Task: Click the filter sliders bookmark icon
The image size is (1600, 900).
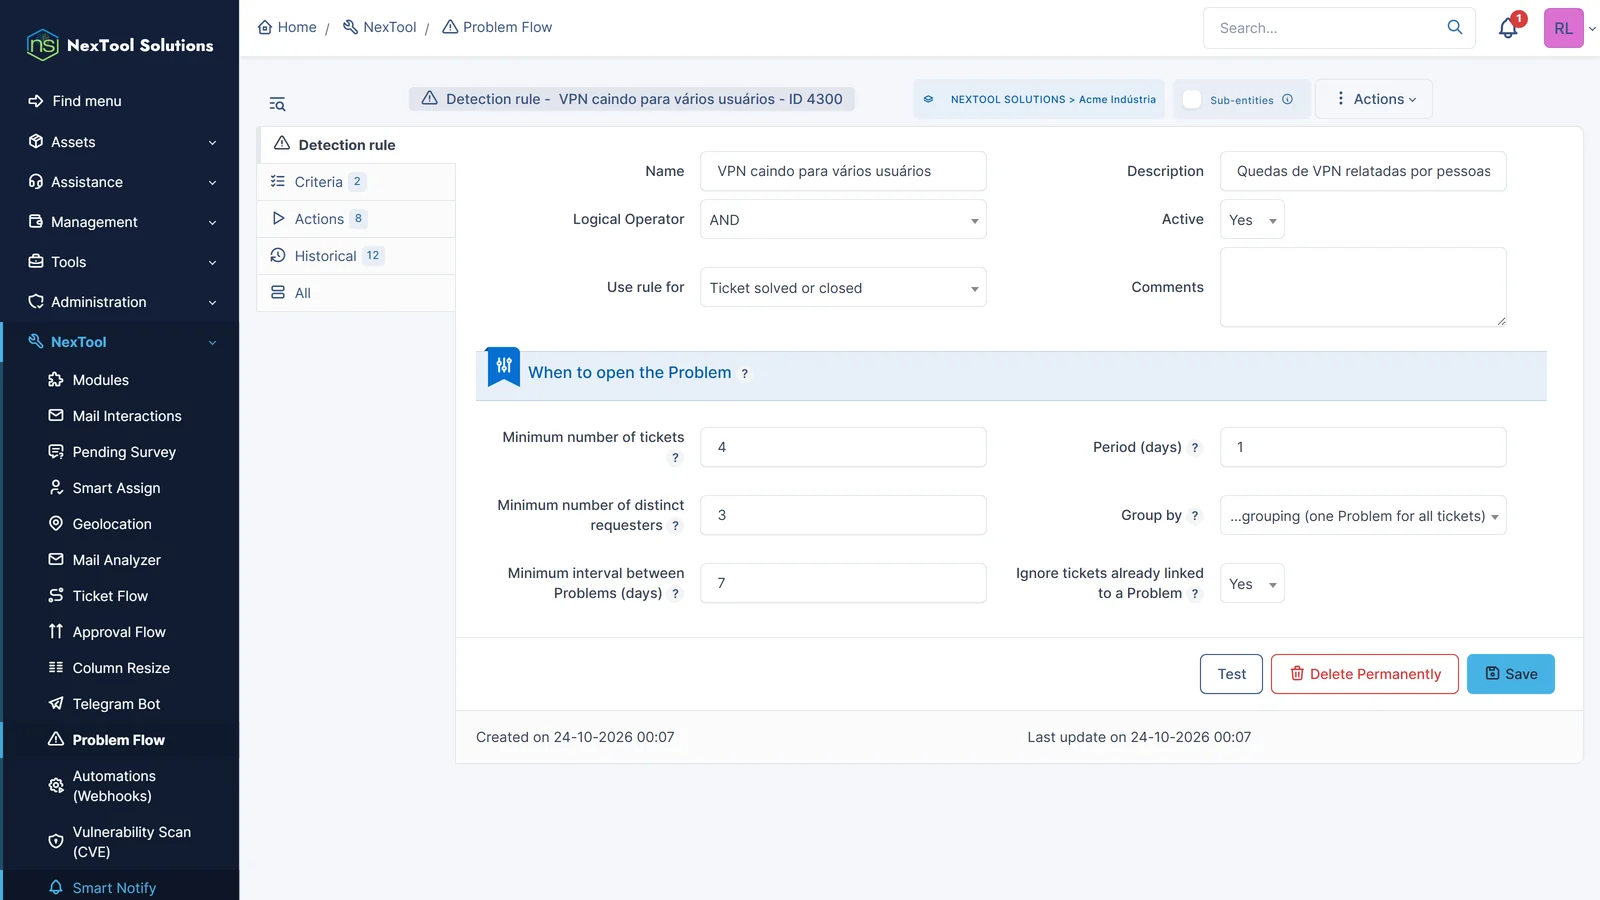Action: click(503, 366)
